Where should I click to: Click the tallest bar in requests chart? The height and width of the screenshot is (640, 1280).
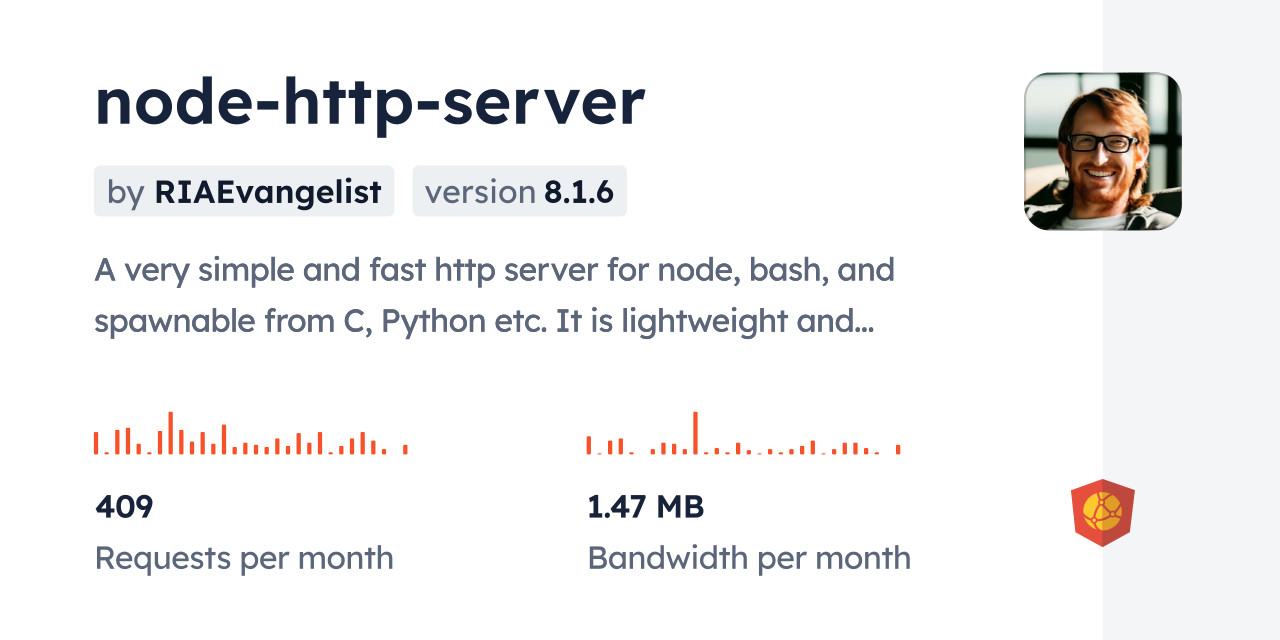pyautogui.click(x=171, y=433)
